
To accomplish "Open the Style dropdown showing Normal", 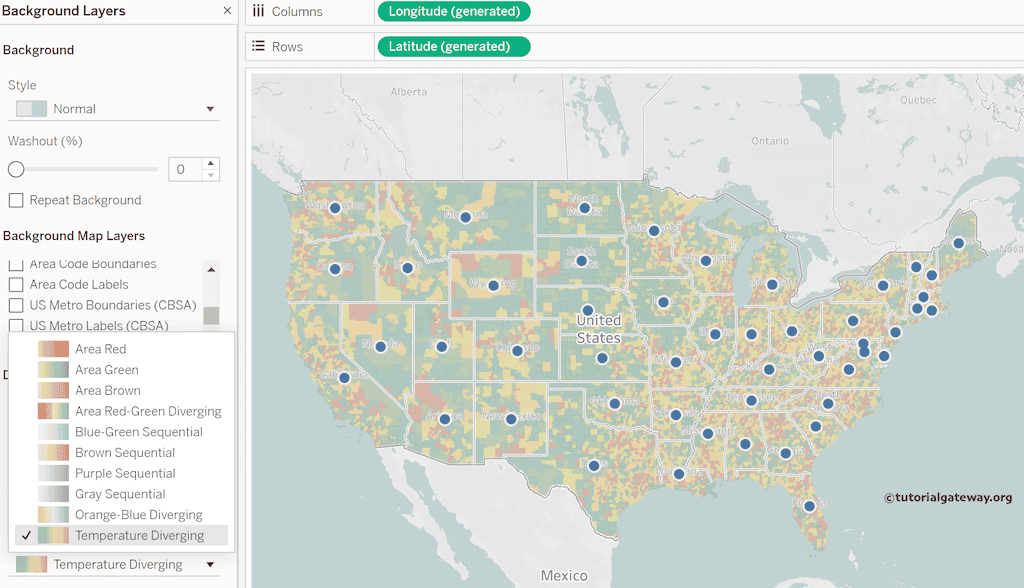I will point(114,108).
